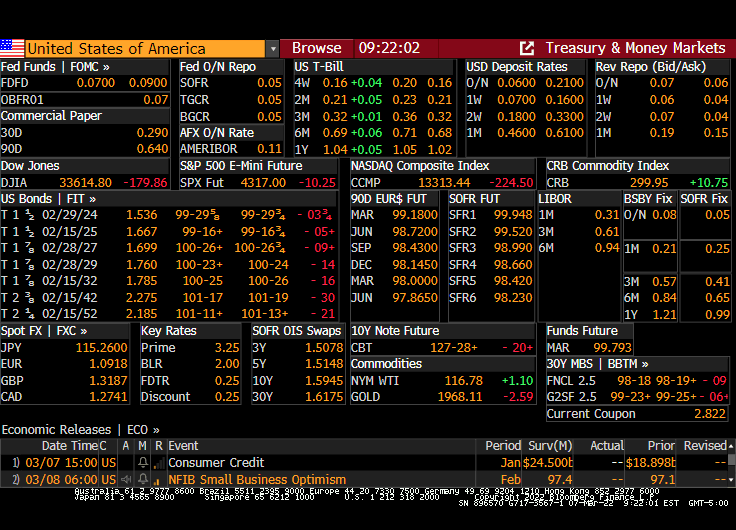Click the OBFR01 rate row
Viewport: 736px width, 530px height.
click(x=84, y=100)
